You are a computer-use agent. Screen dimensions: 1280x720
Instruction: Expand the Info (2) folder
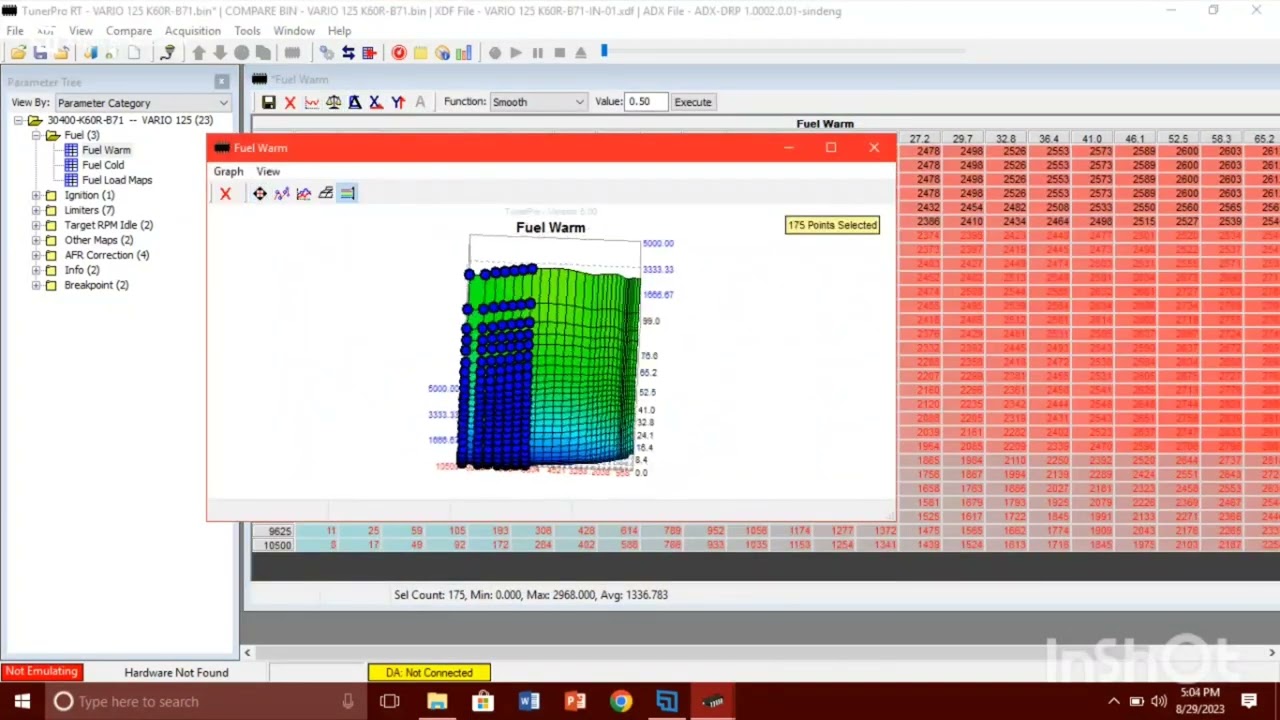click(36, 271)
